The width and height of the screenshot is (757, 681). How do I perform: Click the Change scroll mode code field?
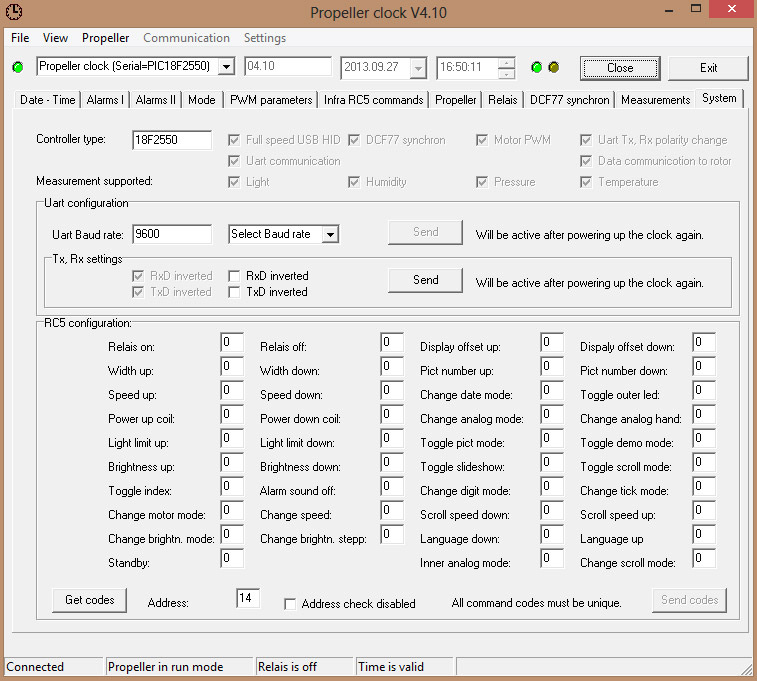704,558
